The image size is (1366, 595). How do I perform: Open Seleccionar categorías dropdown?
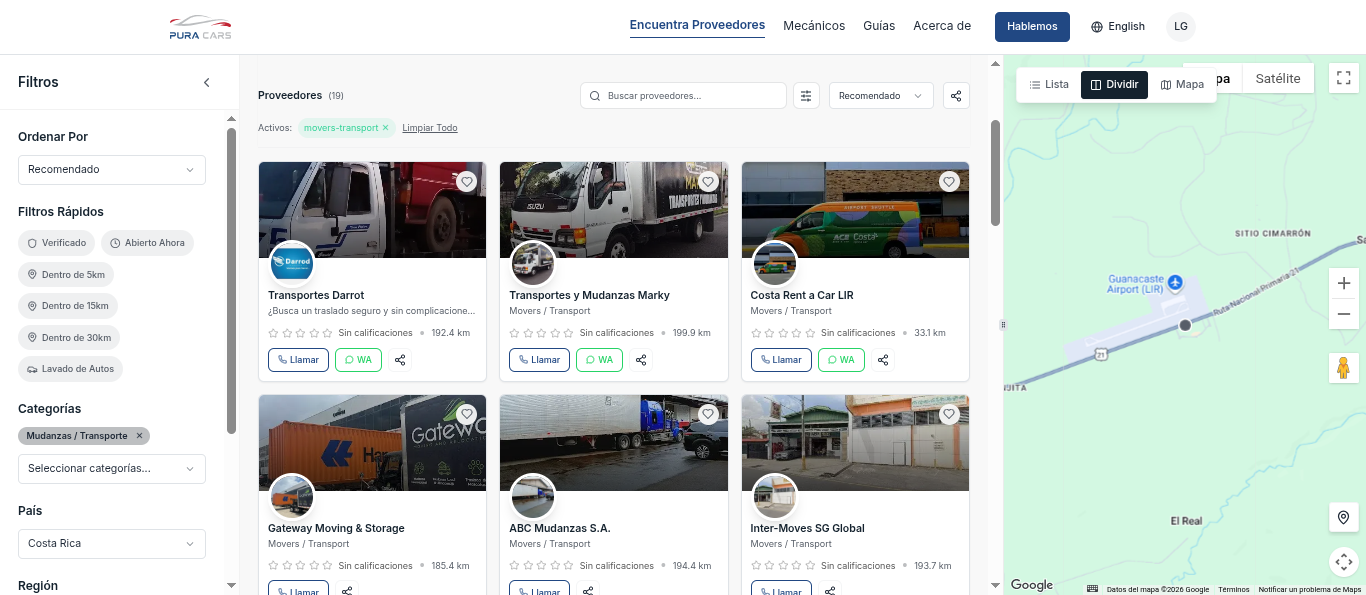(112, 468)
